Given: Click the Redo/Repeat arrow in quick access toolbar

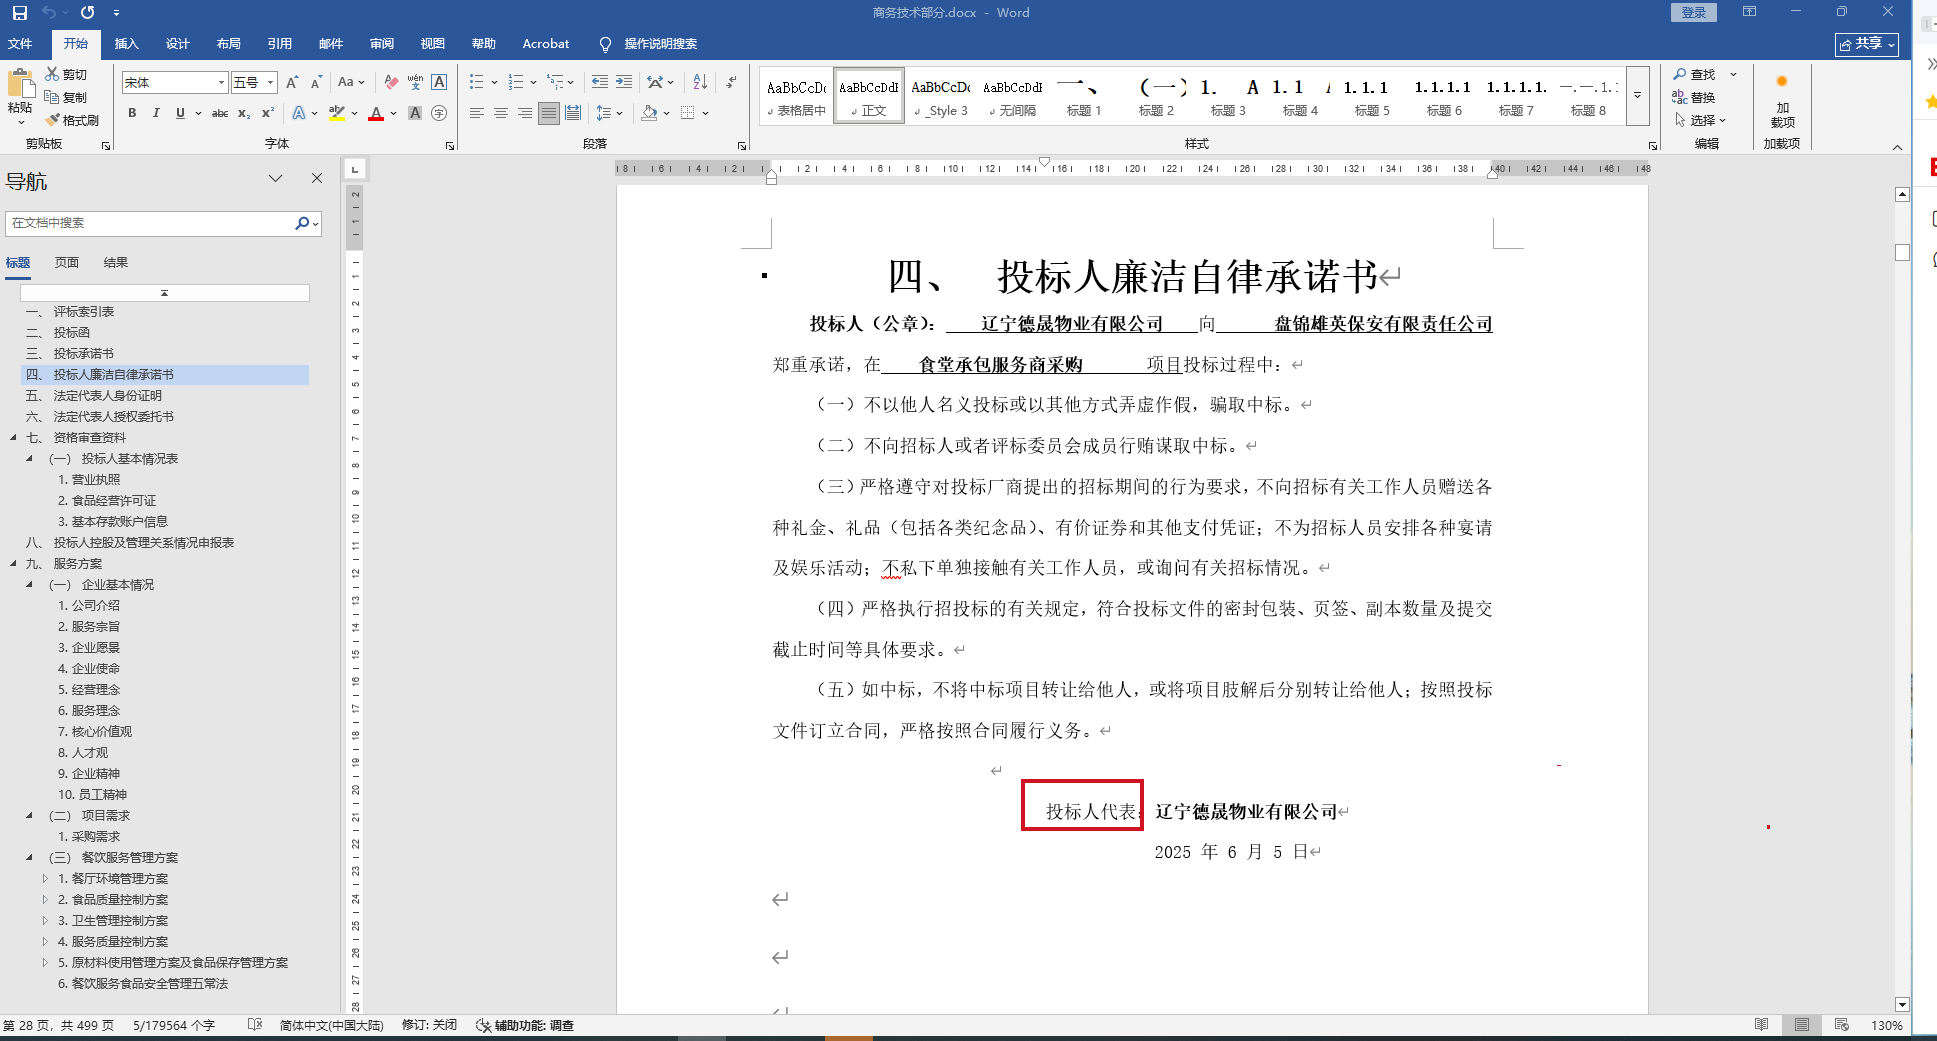Looking at the screenshot, I should (87, 13).
